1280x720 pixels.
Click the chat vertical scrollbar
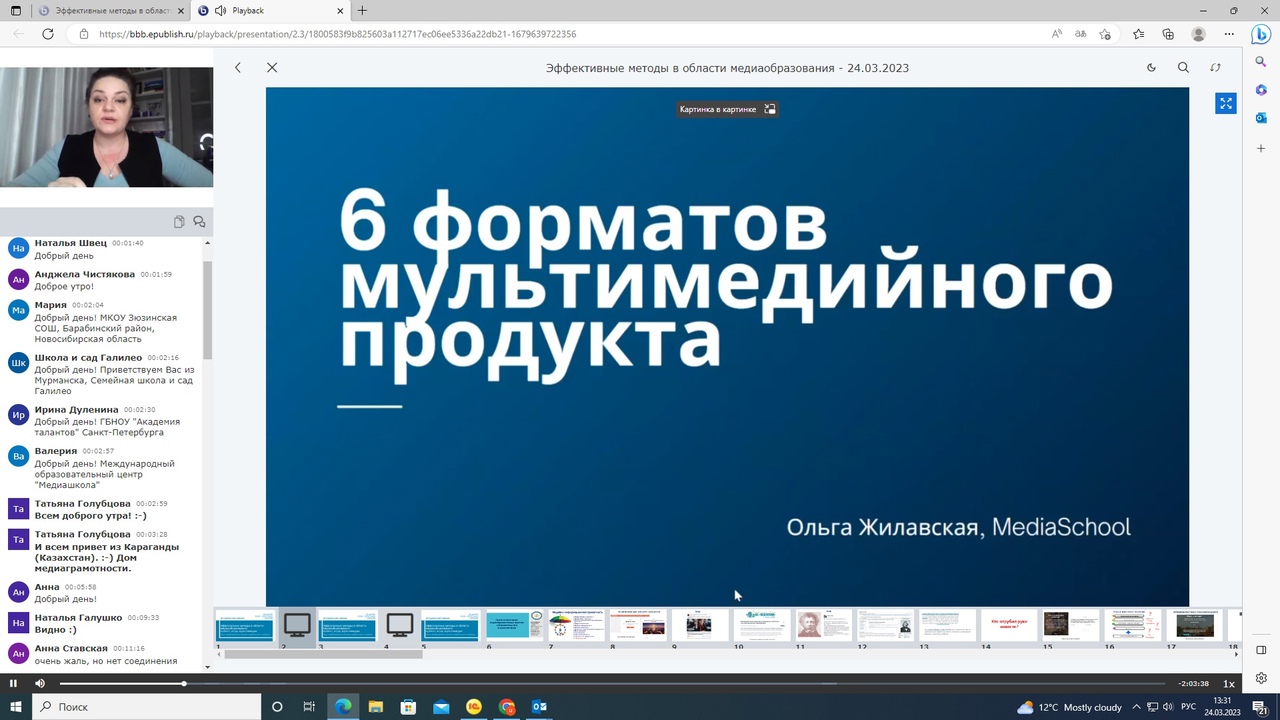pos(208,310)
